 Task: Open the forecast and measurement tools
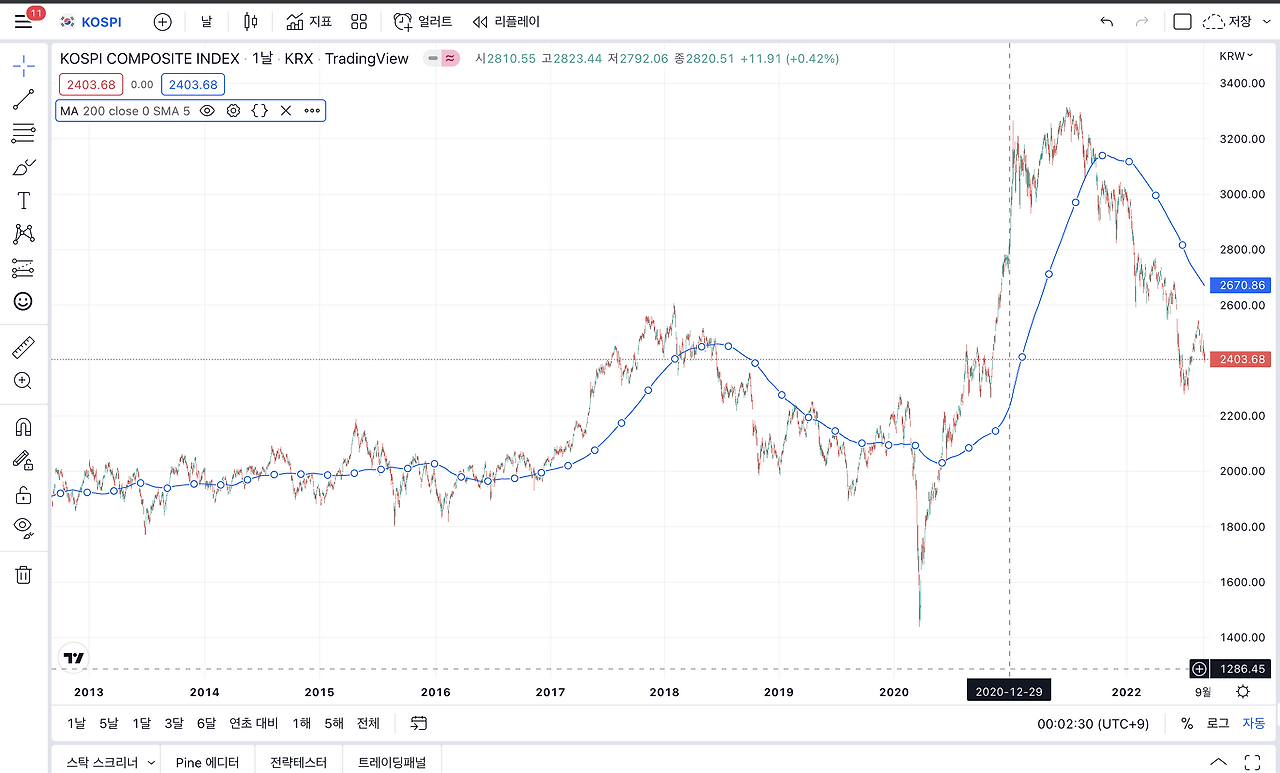click(x=24, y=268)
